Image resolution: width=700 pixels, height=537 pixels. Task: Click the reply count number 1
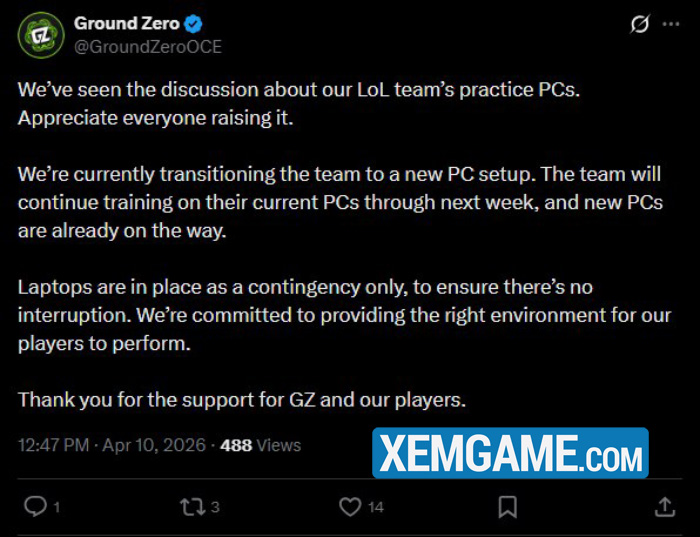[x=56, y=508]
